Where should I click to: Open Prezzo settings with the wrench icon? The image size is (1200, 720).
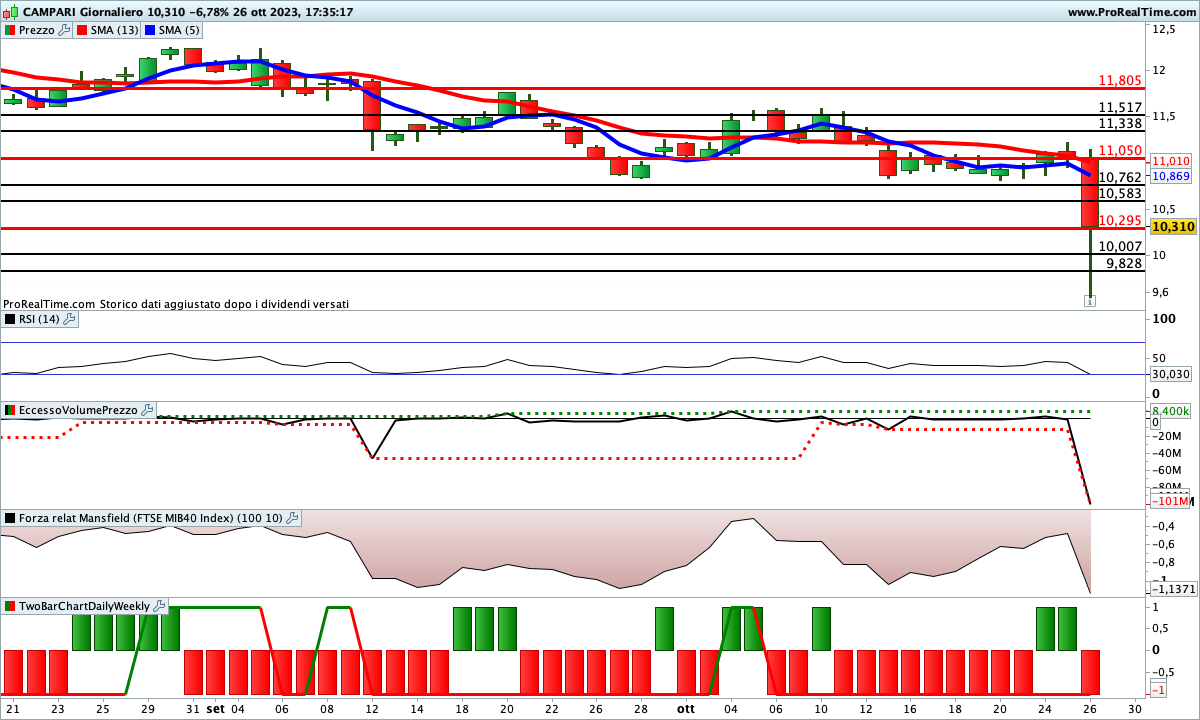click(65, 30)
